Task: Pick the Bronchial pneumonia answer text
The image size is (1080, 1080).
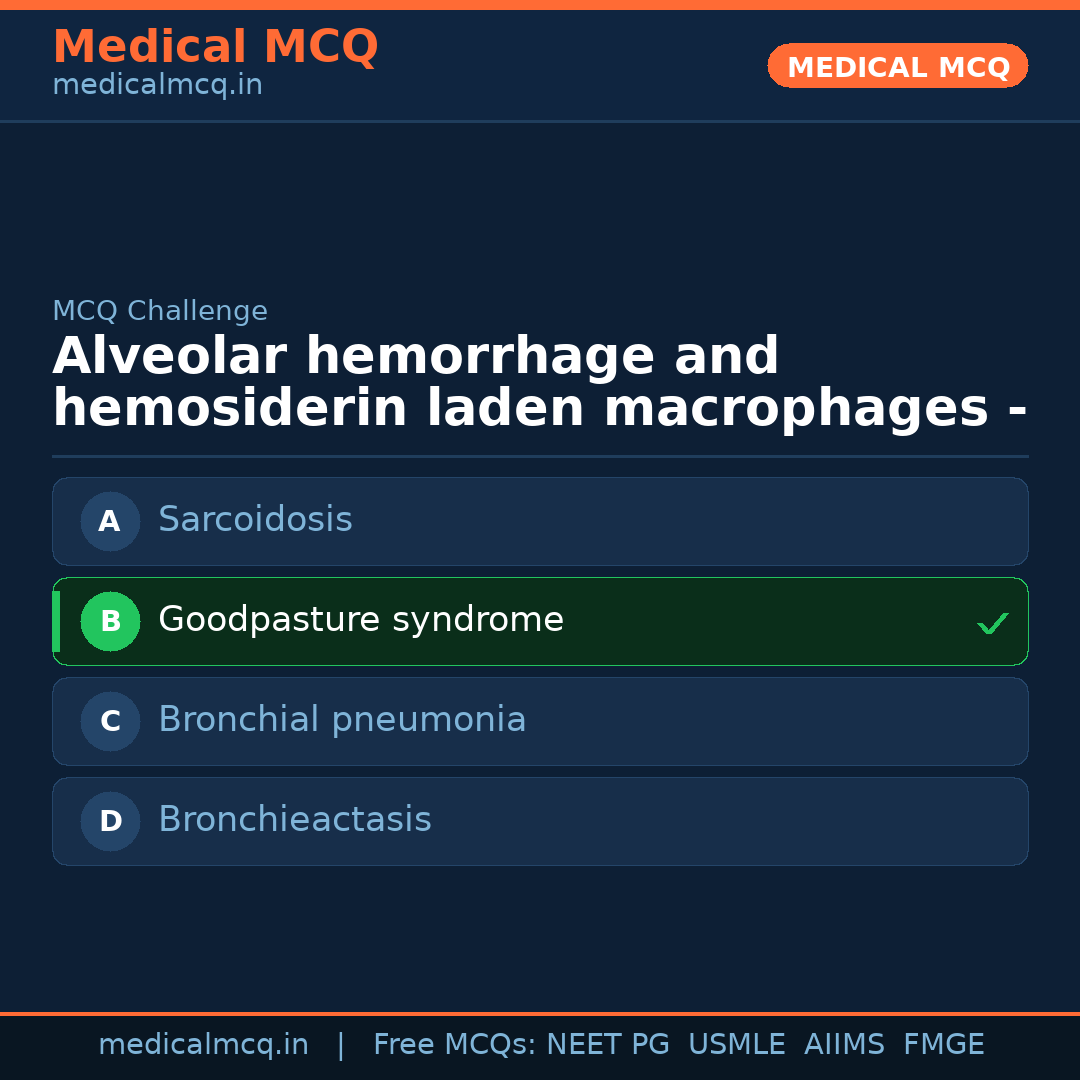Action: [x=342, y=720]
